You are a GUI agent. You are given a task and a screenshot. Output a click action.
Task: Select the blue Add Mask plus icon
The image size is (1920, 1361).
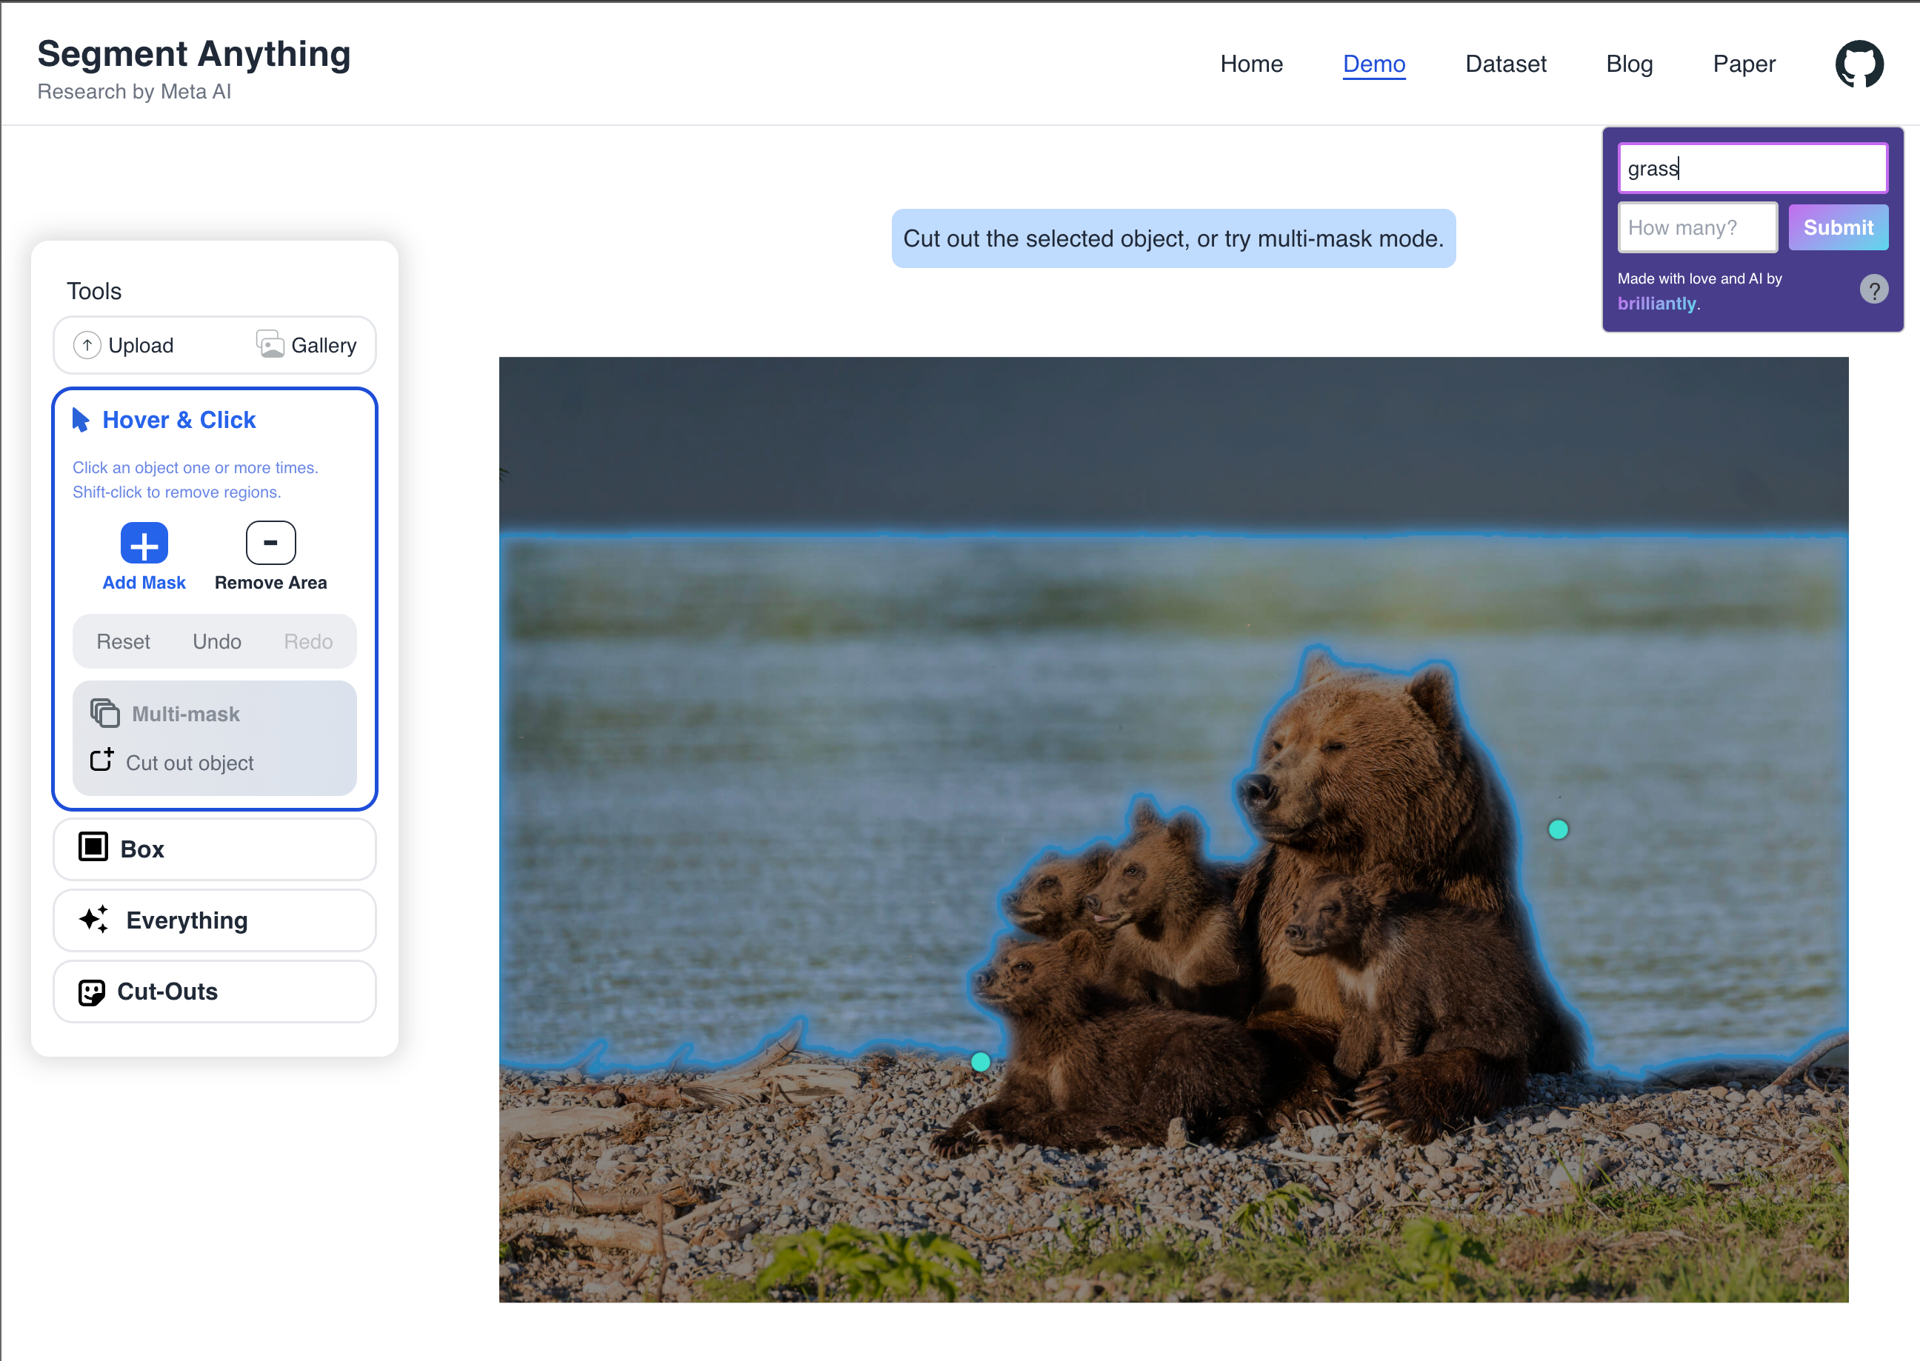[x=144, y=544]
